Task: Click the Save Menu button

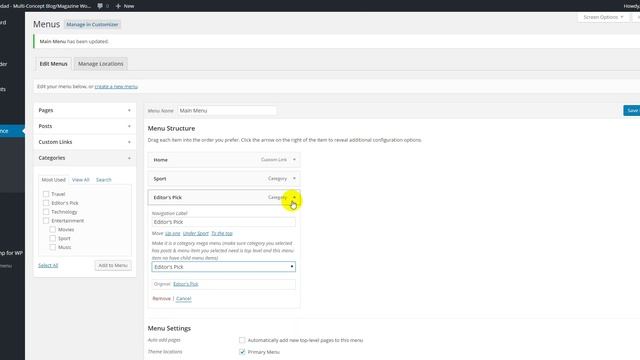Action: tap(631, 111)
